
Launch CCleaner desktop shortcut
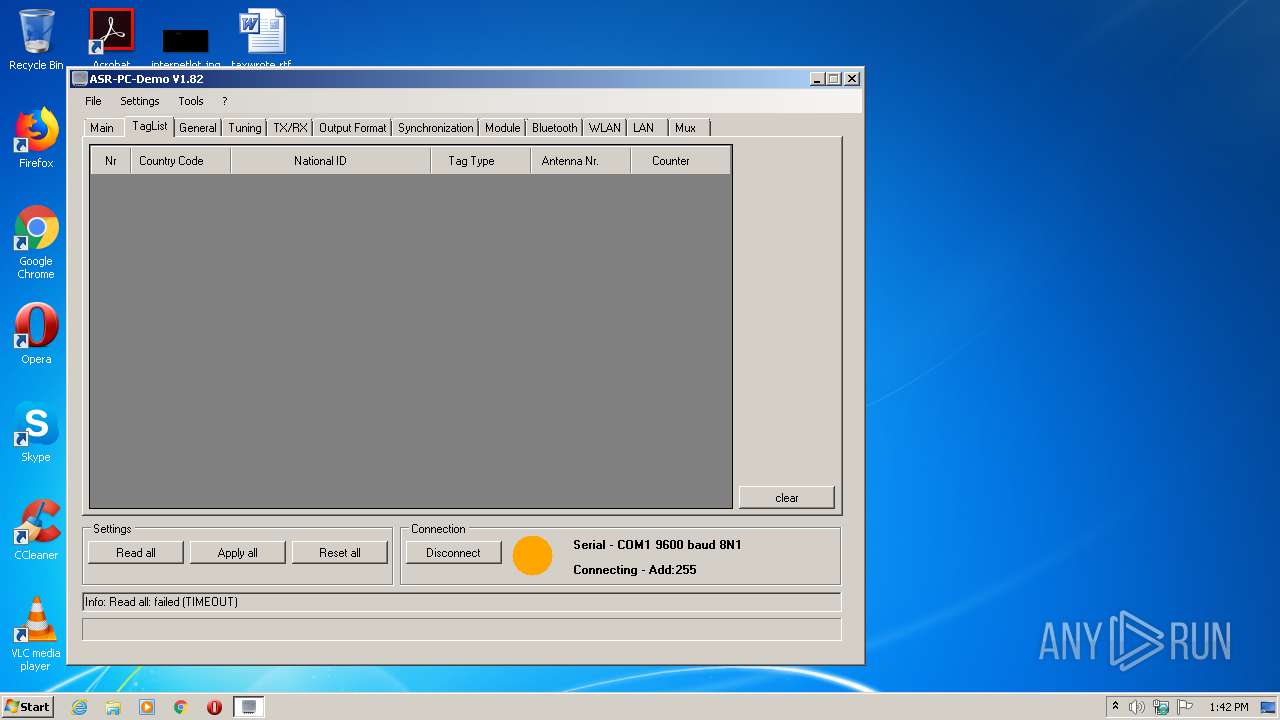[36, 530]
